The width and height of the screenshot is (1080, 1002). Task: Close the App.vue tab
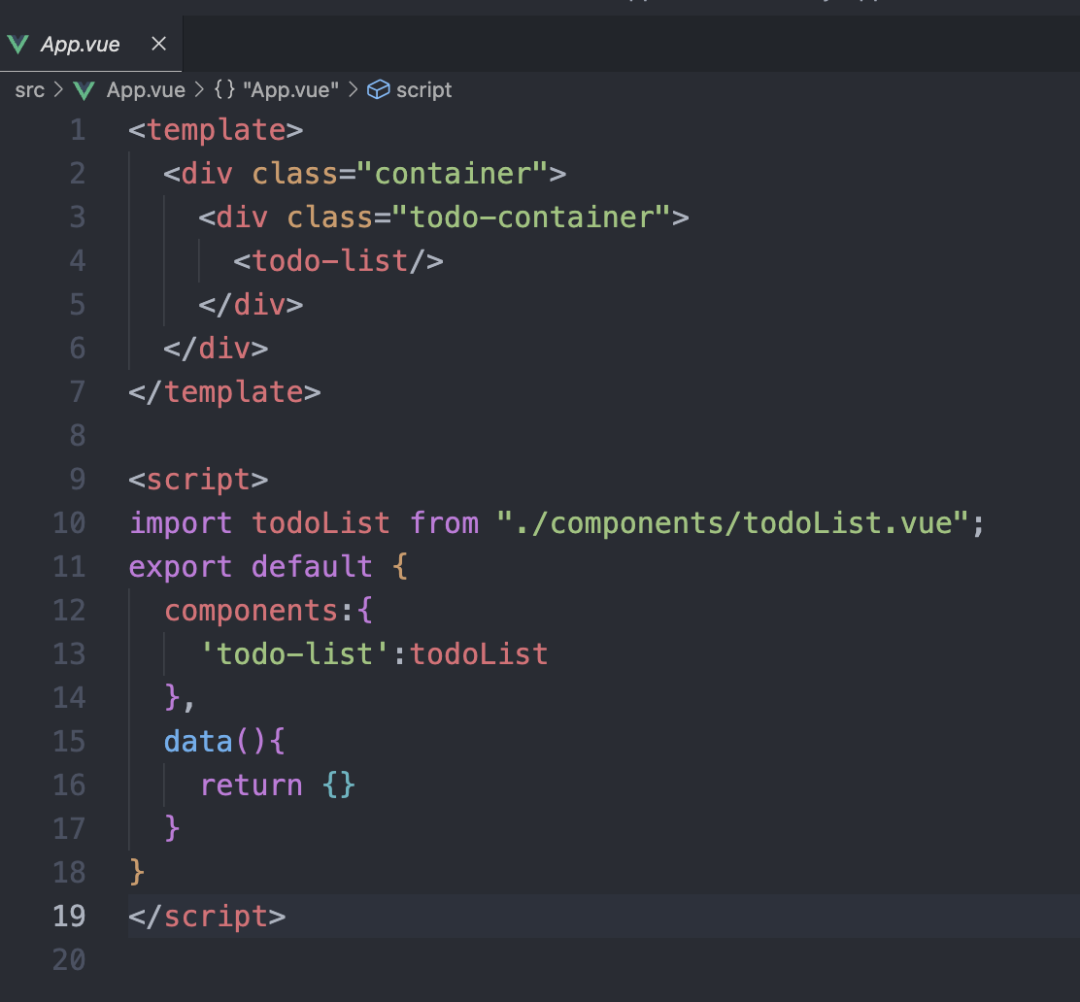(158, 44)
